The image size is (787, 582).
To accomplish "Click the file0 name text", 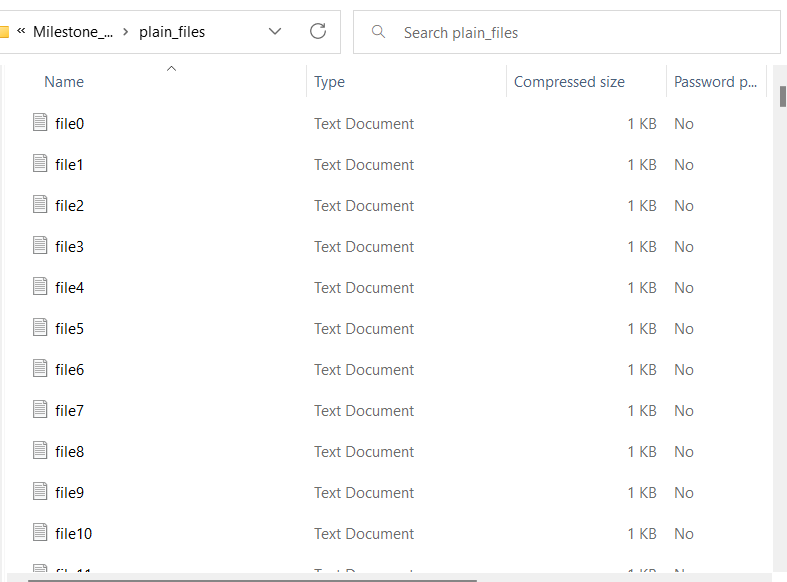I will coord(69,123).
